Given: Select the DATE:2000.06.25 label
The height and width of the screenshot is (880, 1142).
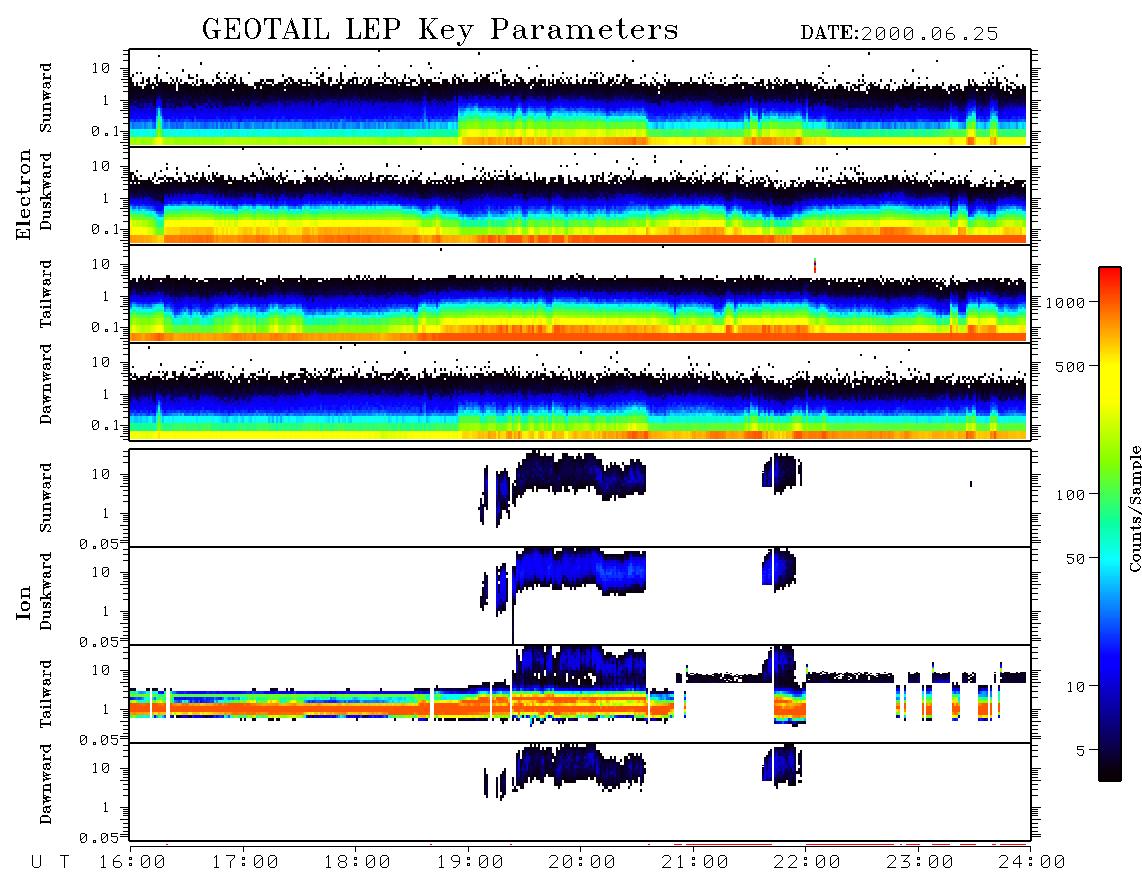Looking at the screenshot, I should pyautogui.click(x=899, y=34).
